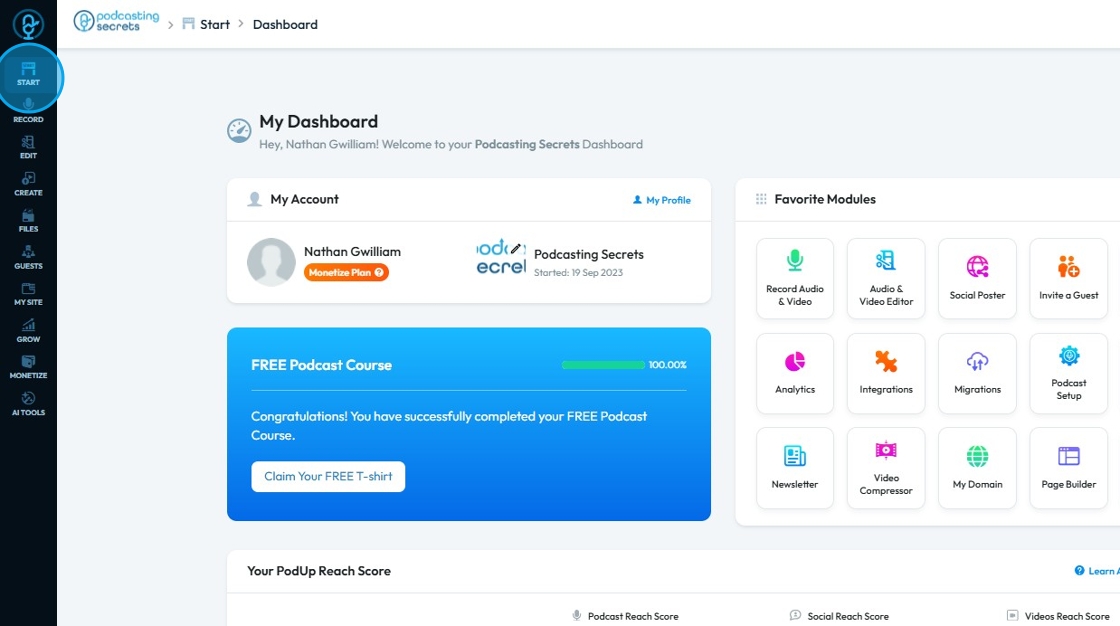Viewport: 1120px width, 626px height.
Task: Open the Files section in the sidebar
Action: [x=28, y=221]
